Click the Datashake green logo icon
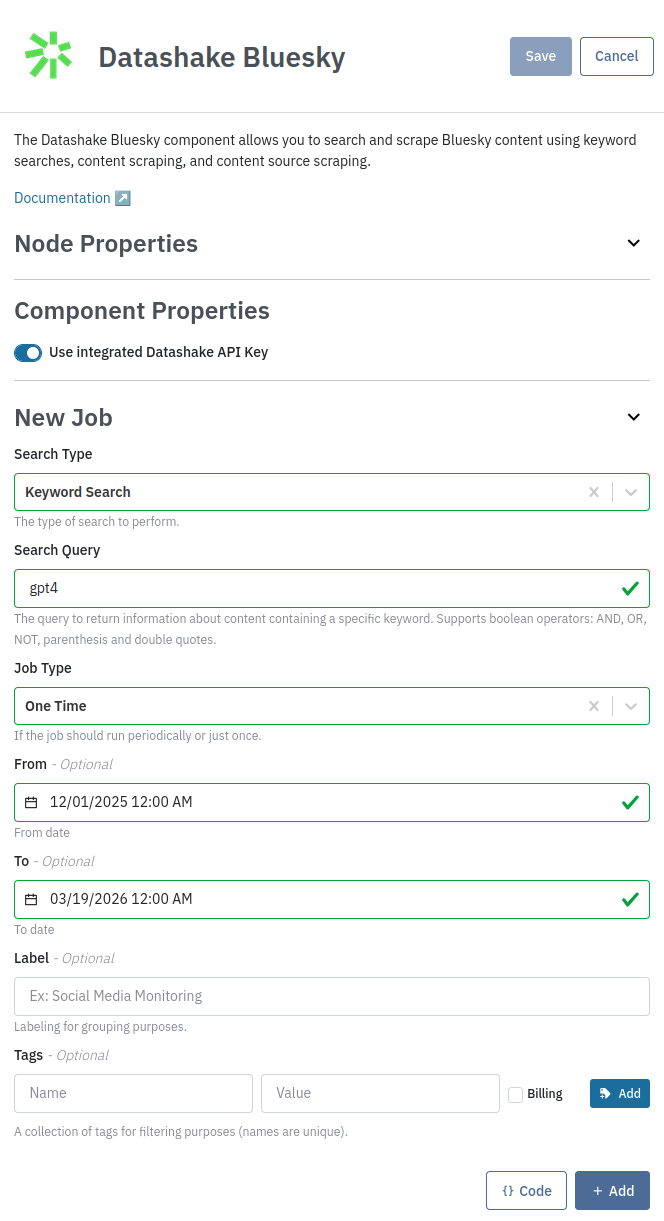 (48, 56)
